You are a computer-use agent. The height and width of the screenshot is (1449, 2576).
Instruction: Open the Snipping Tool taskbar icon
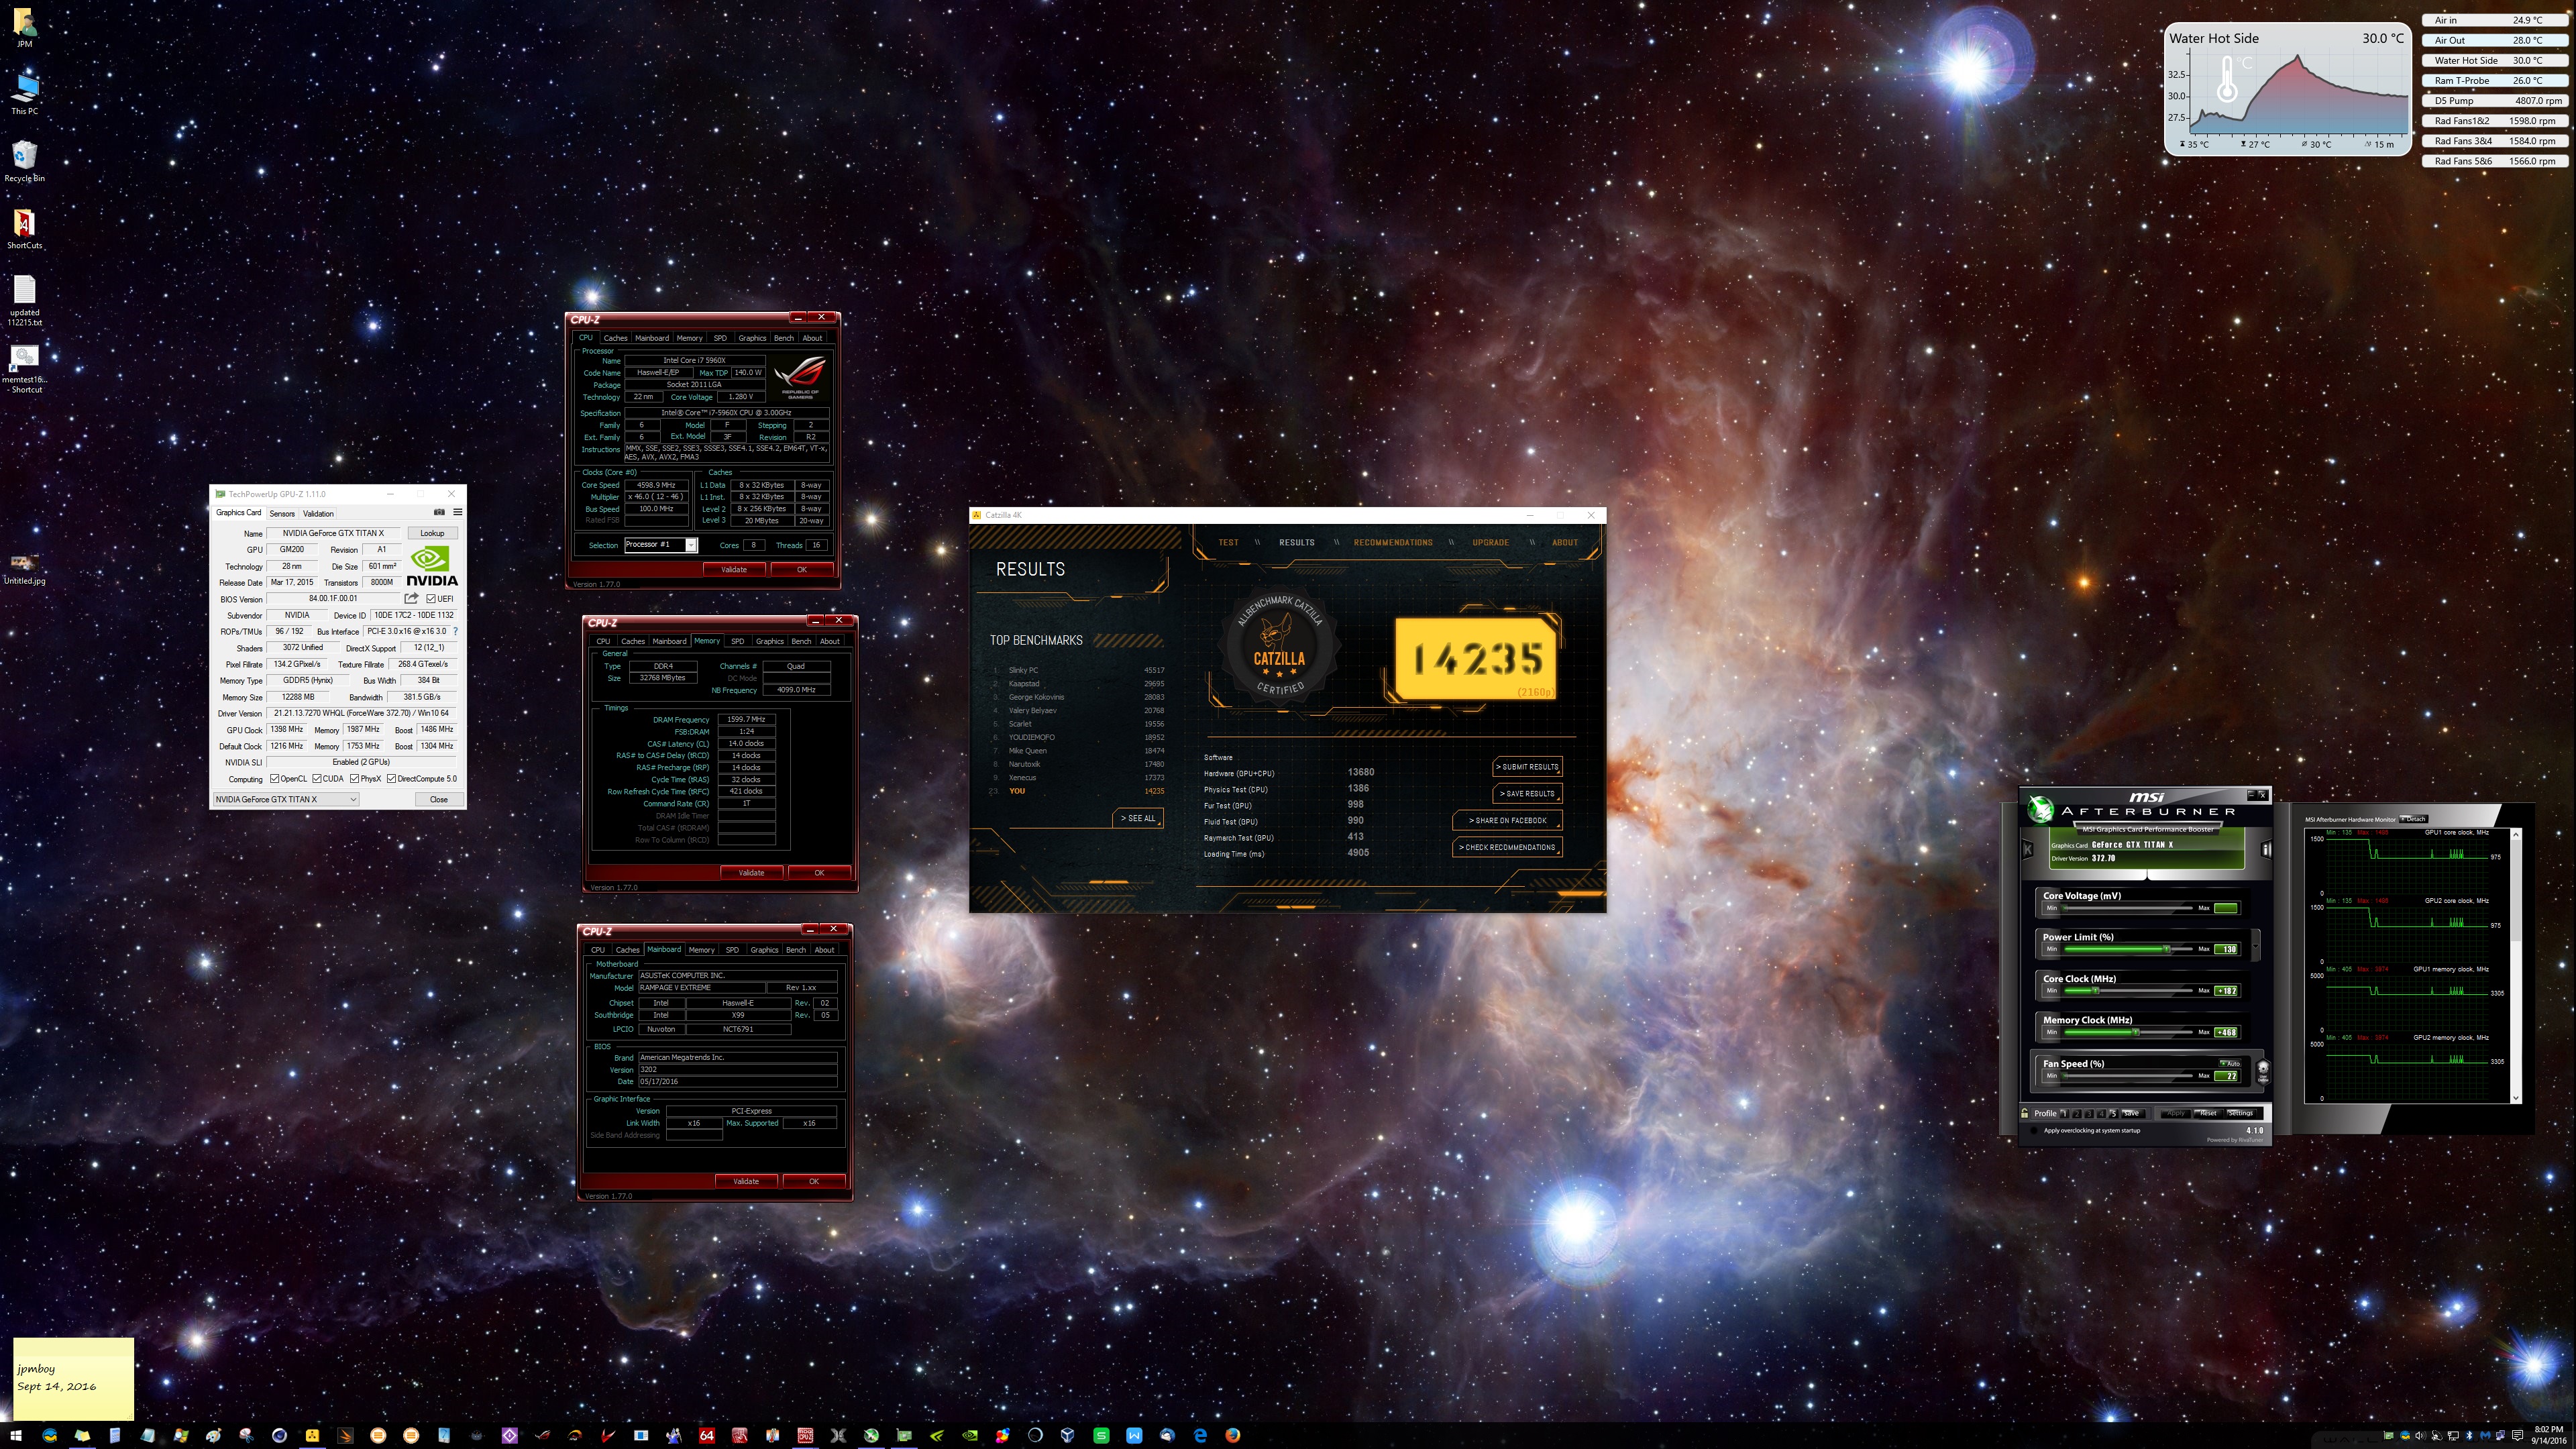[x=246, y=1435]
